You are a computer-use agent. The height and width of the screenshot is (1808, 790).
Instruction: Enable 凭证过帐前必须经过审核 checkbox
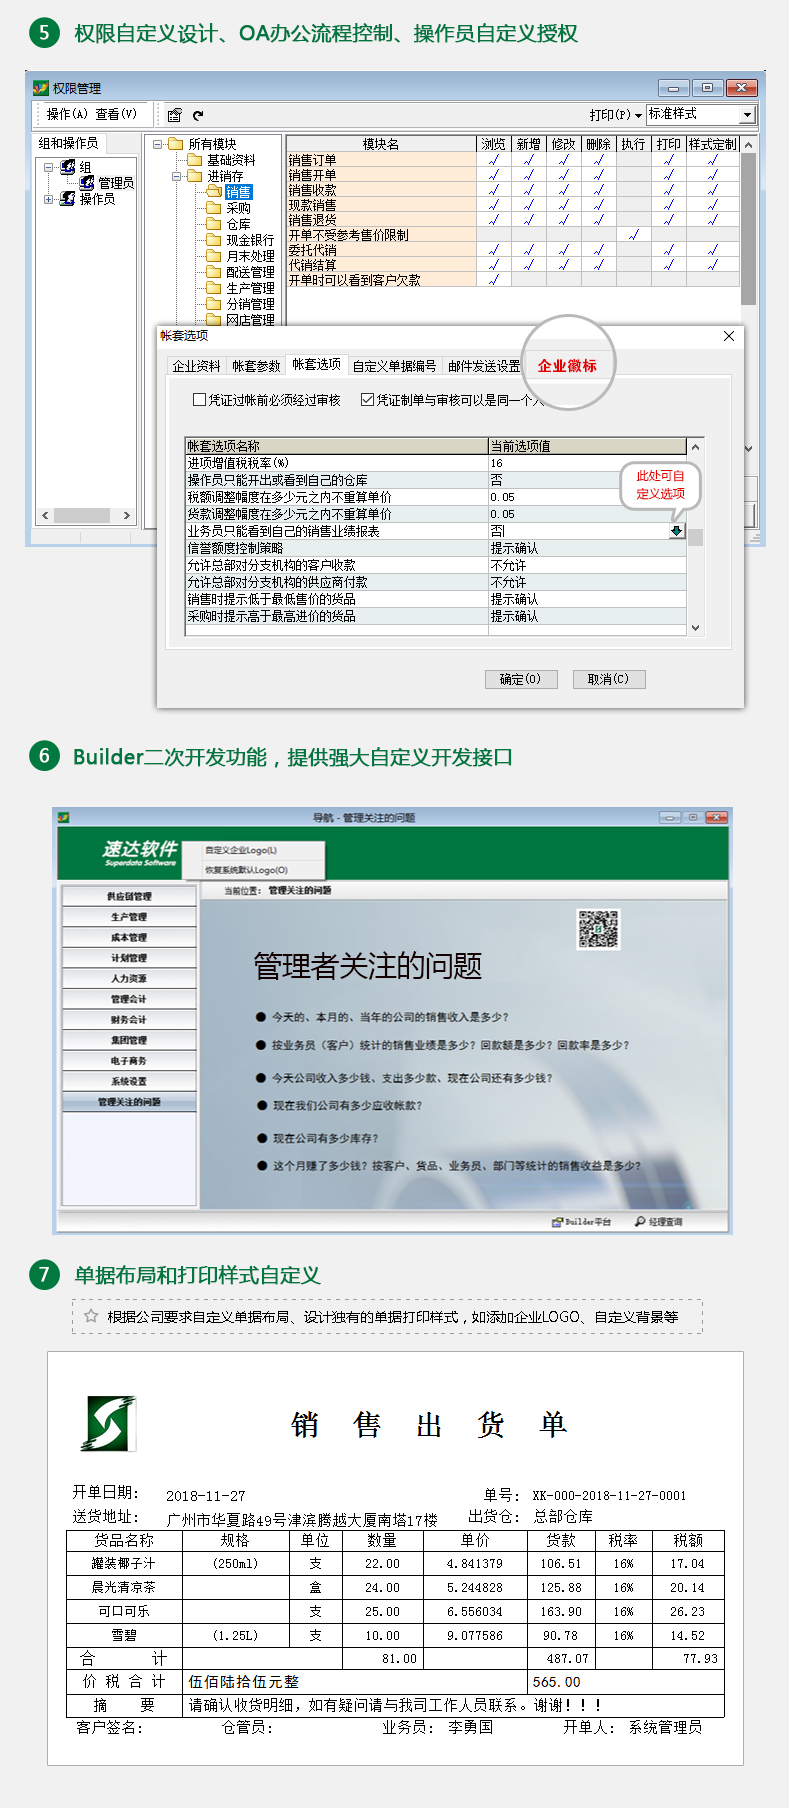point(199,400)
